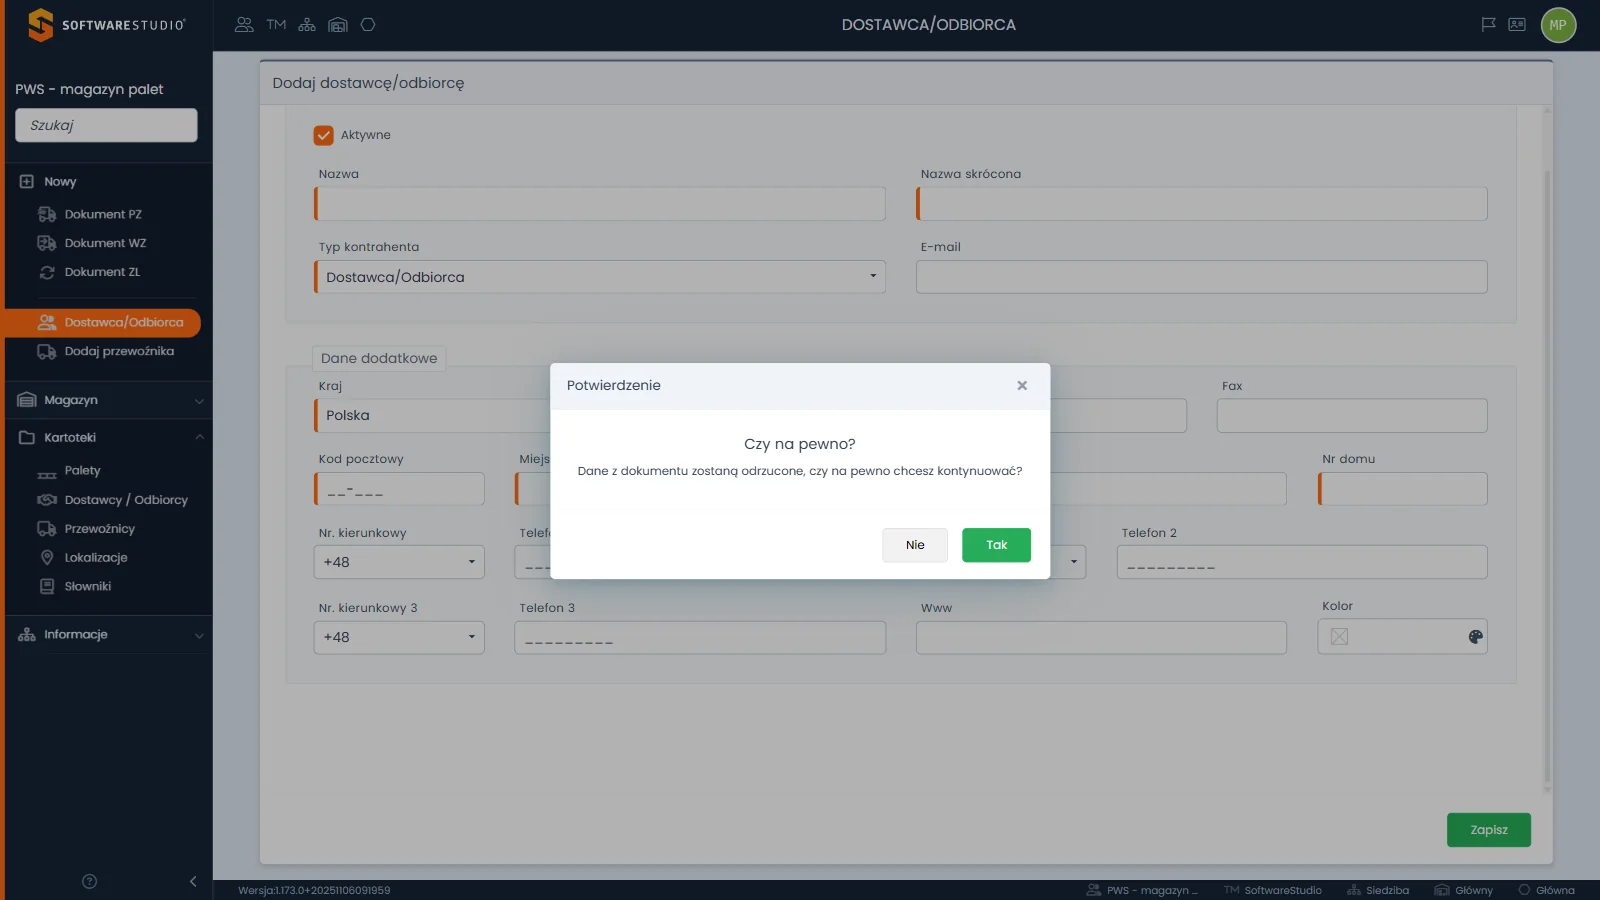Viewport: 1600px width, 900px height.
Task: Click the users icon in top toolbar
Action: pyautogui.click(x=244, y=25)
